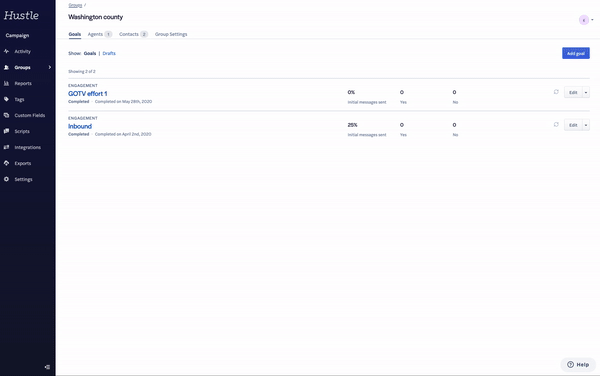Open Reports in the sidebar
Screen dimensions: 600x376
pyautogui.click(x=23, y=83)
